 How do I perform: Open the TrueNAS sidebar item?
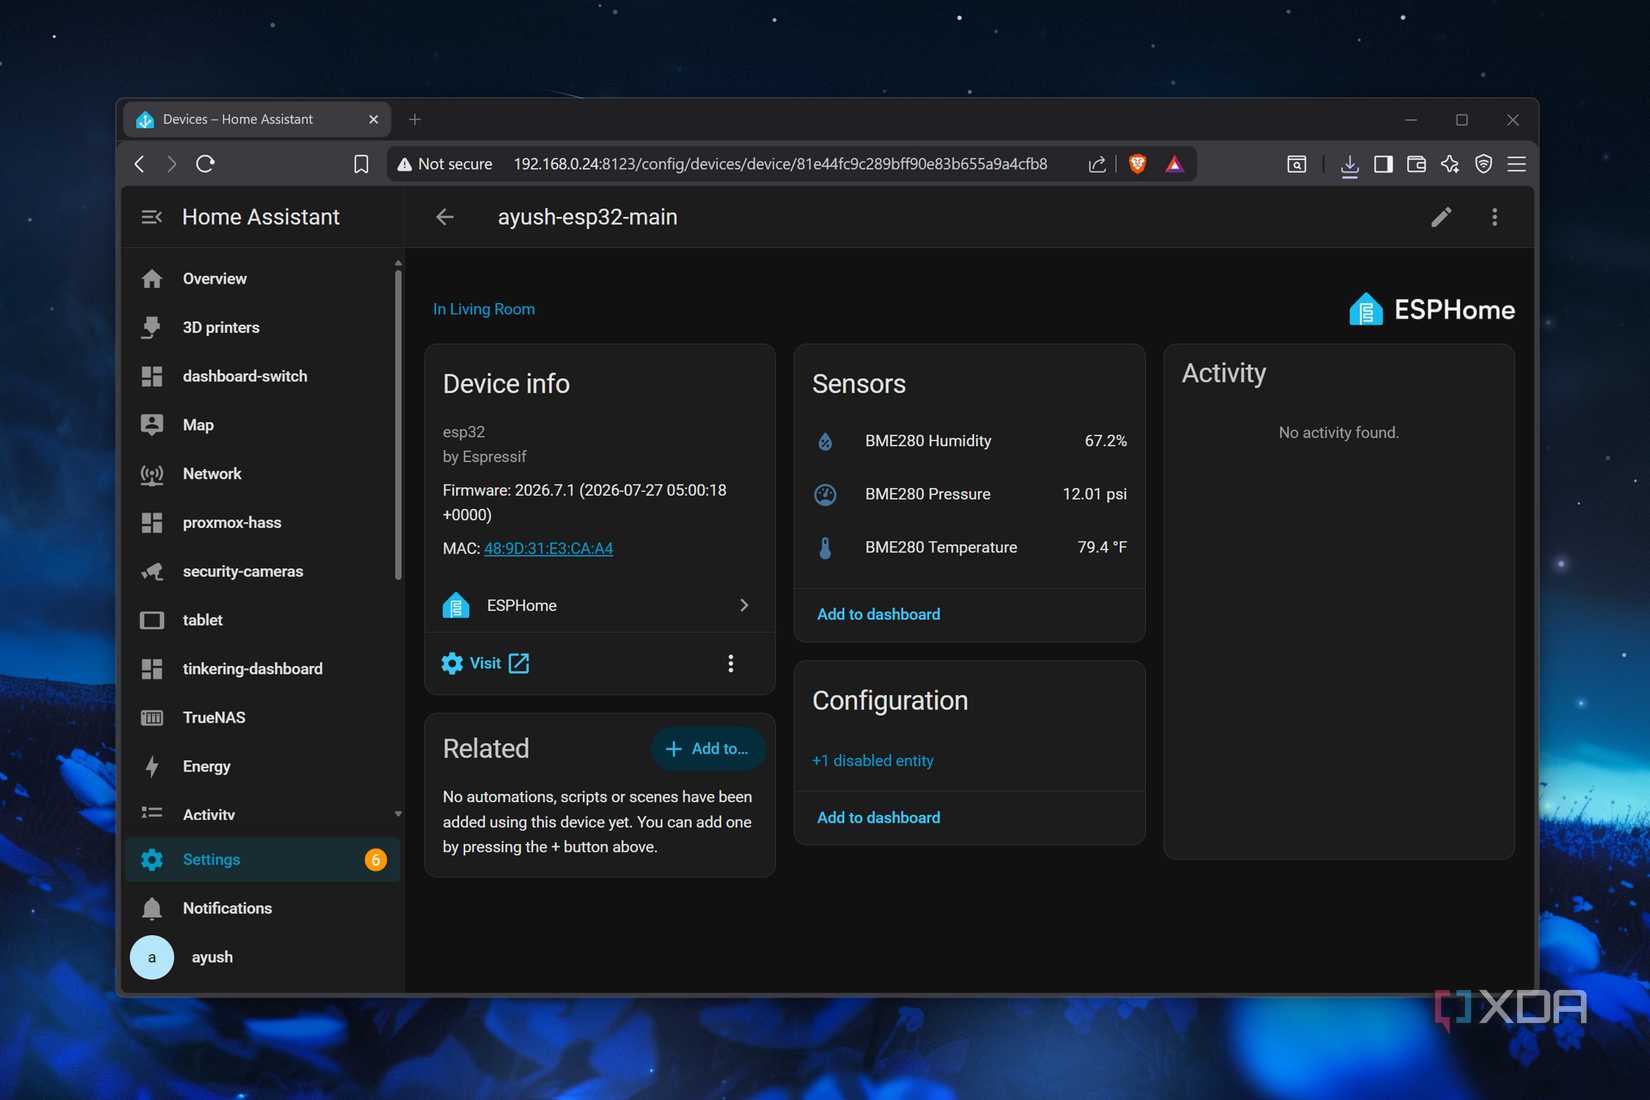click(262, 718)
